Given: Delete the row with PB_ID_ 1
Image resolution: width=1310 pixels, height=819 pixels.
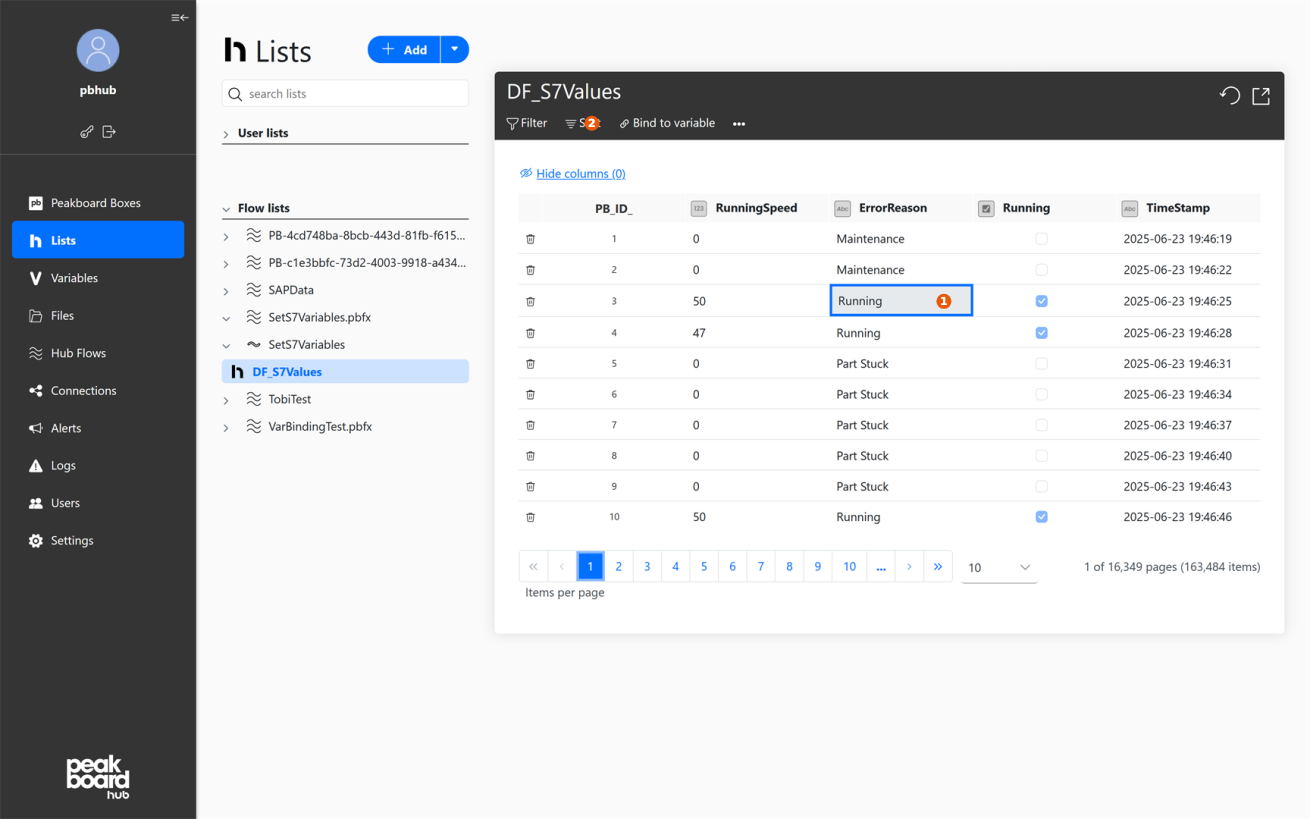Looking at the screenshot, I should coord(530,238).
